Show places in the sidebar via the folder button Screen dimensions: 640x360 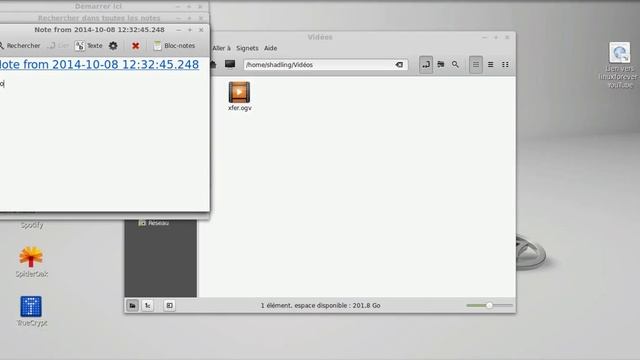click(x=132, y=305)
